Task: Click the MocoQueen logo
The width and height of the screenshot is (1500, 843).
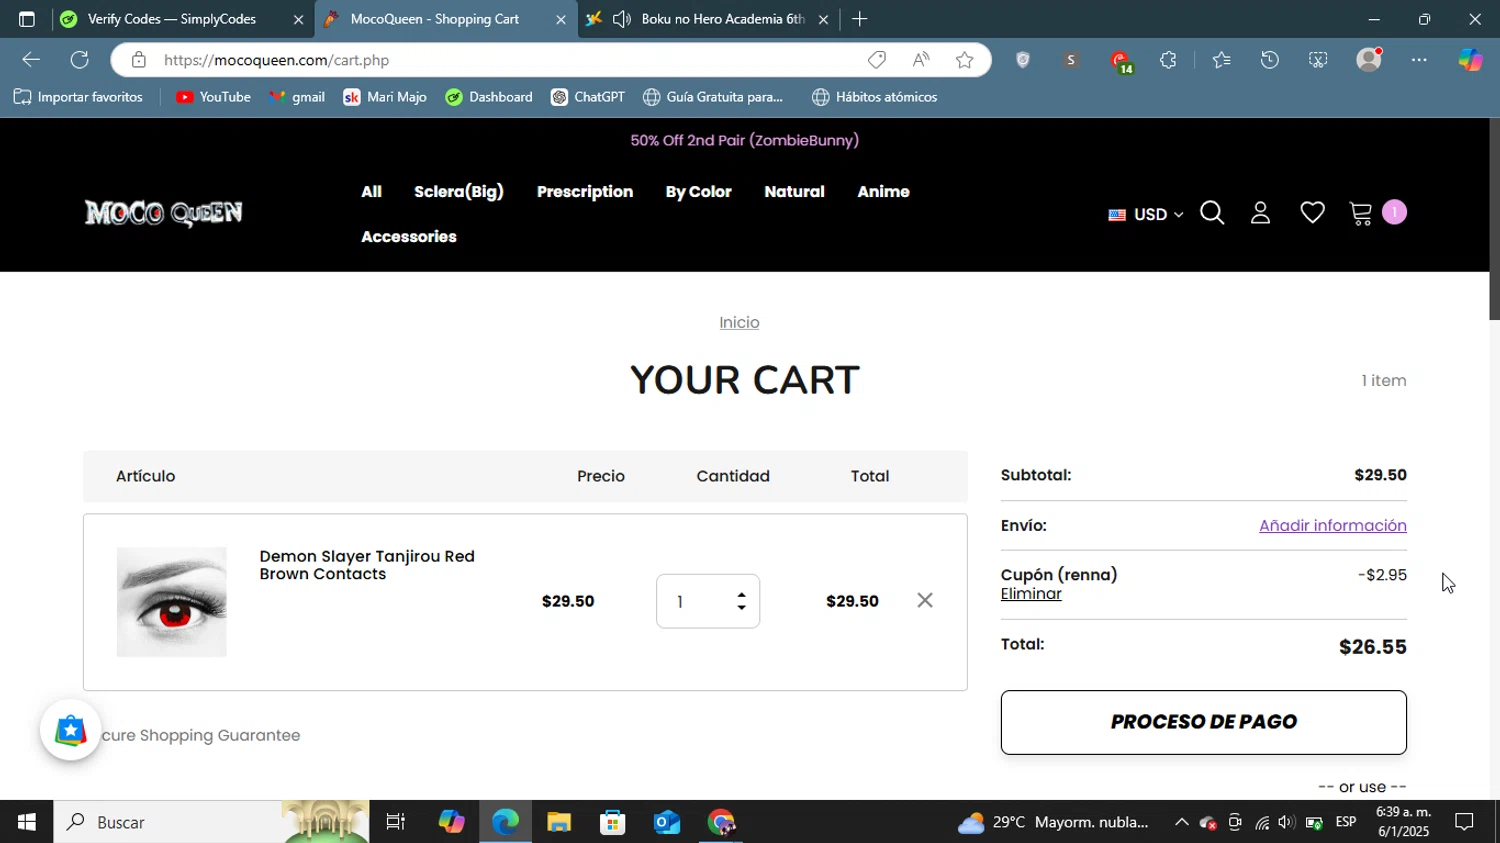Action: [x=163, y=213]
